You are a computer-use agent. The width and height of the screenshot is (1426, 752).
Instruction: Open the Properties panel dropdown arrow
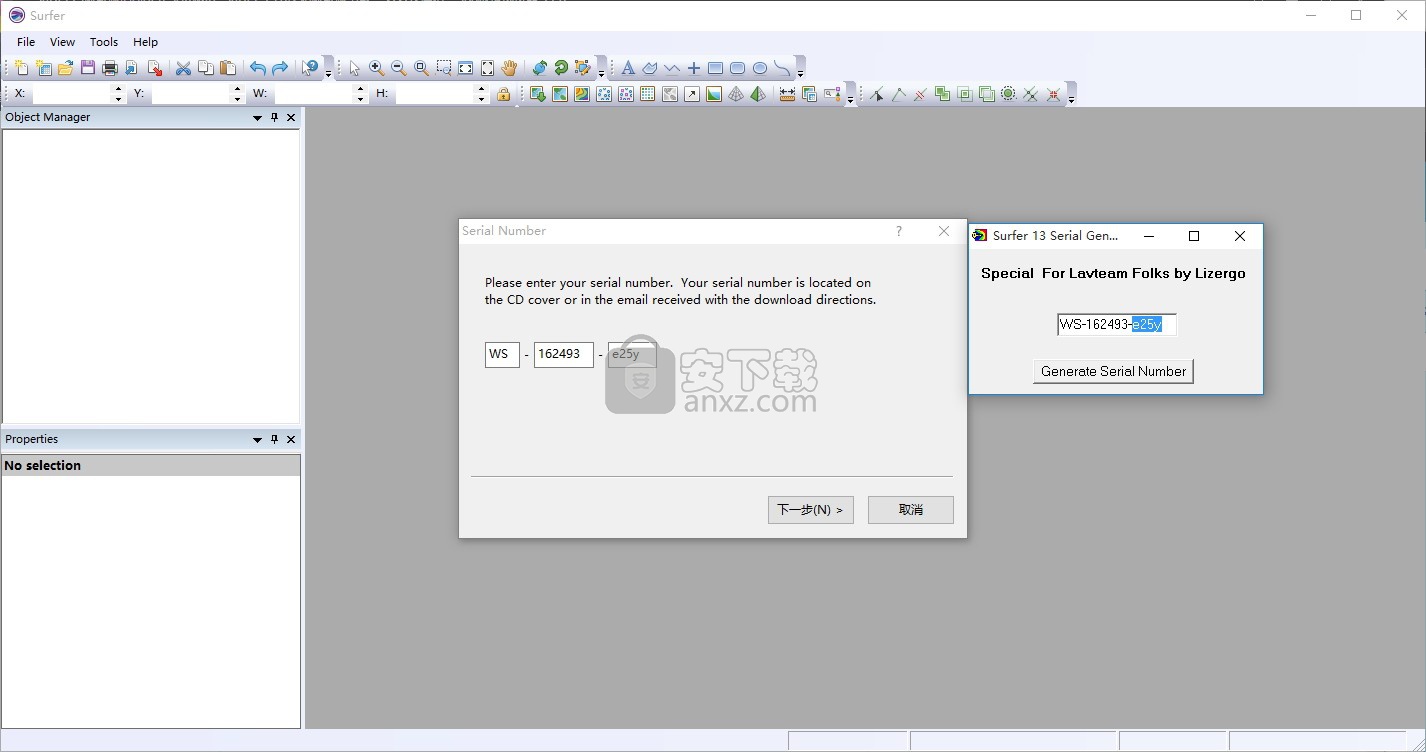[x=257, y=440]
